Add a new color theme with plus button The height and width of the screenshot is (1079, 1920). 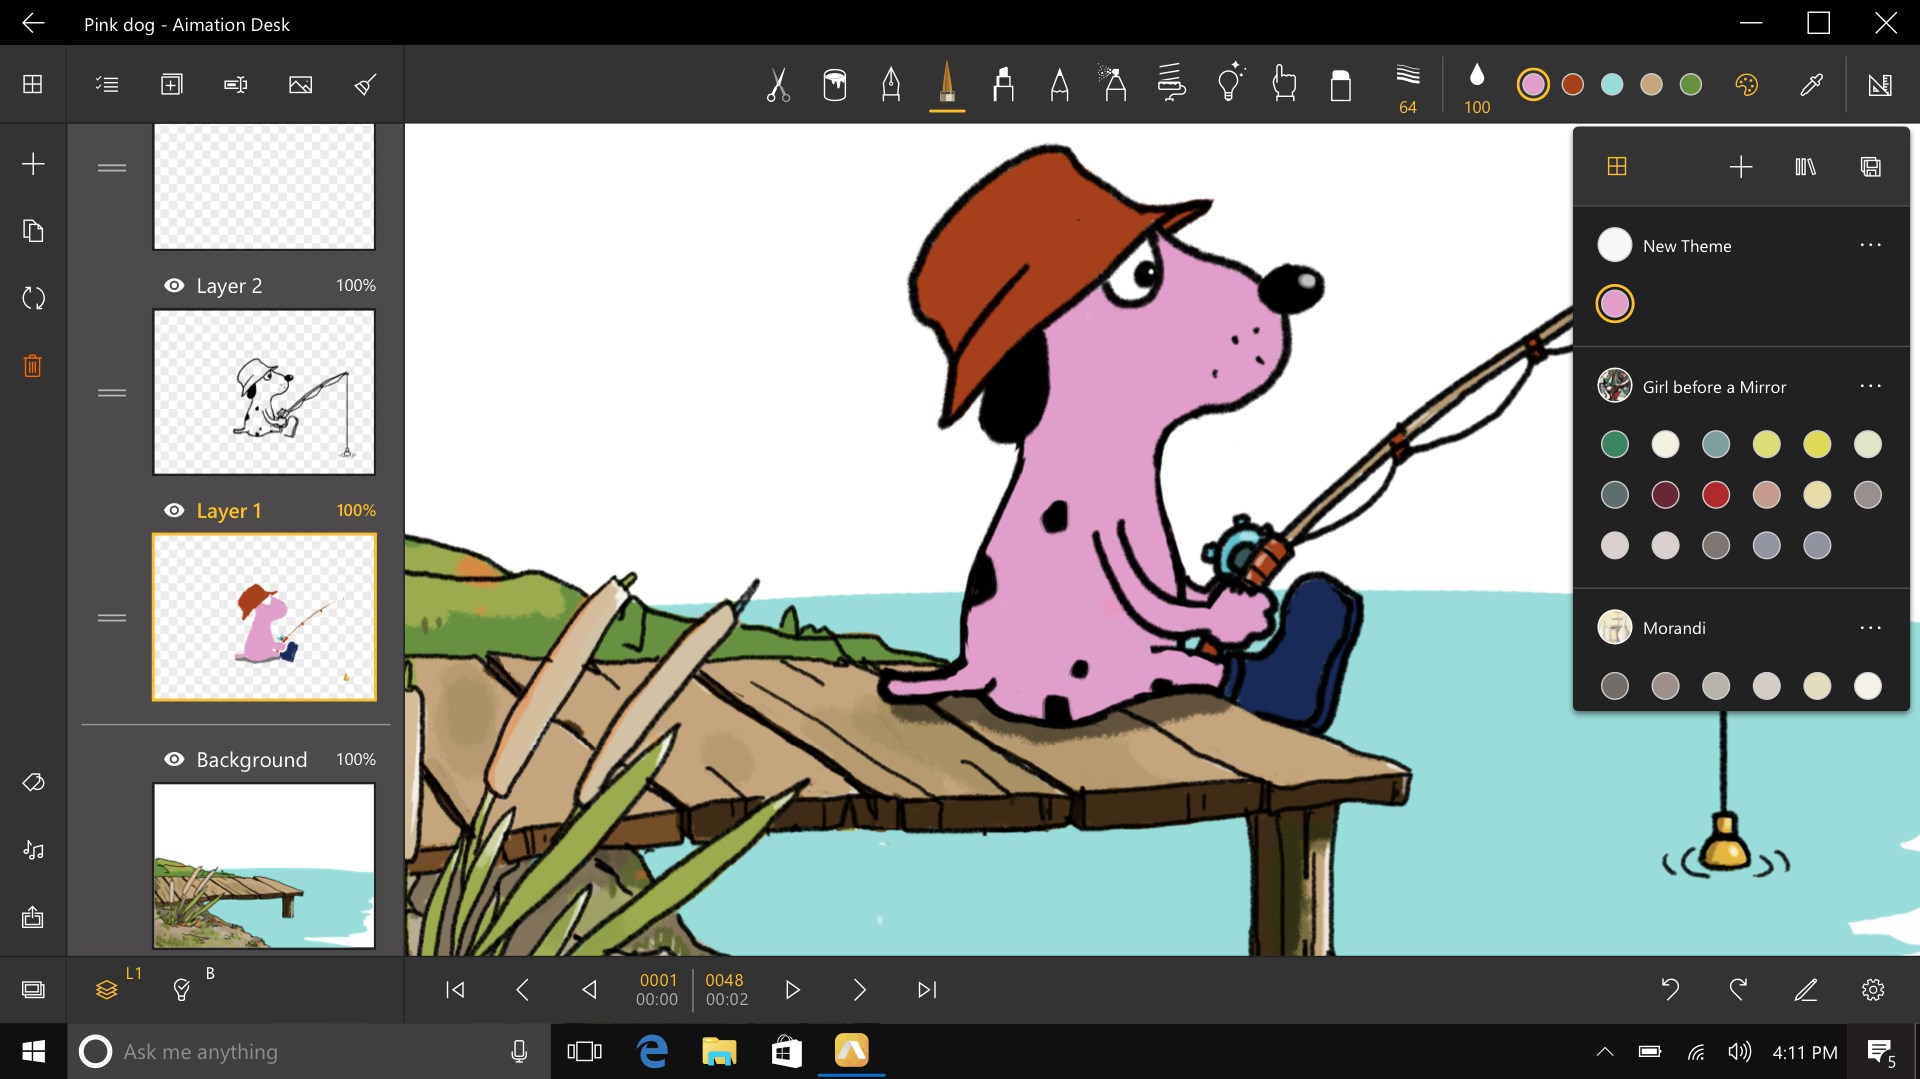[x=1740, y=166]
